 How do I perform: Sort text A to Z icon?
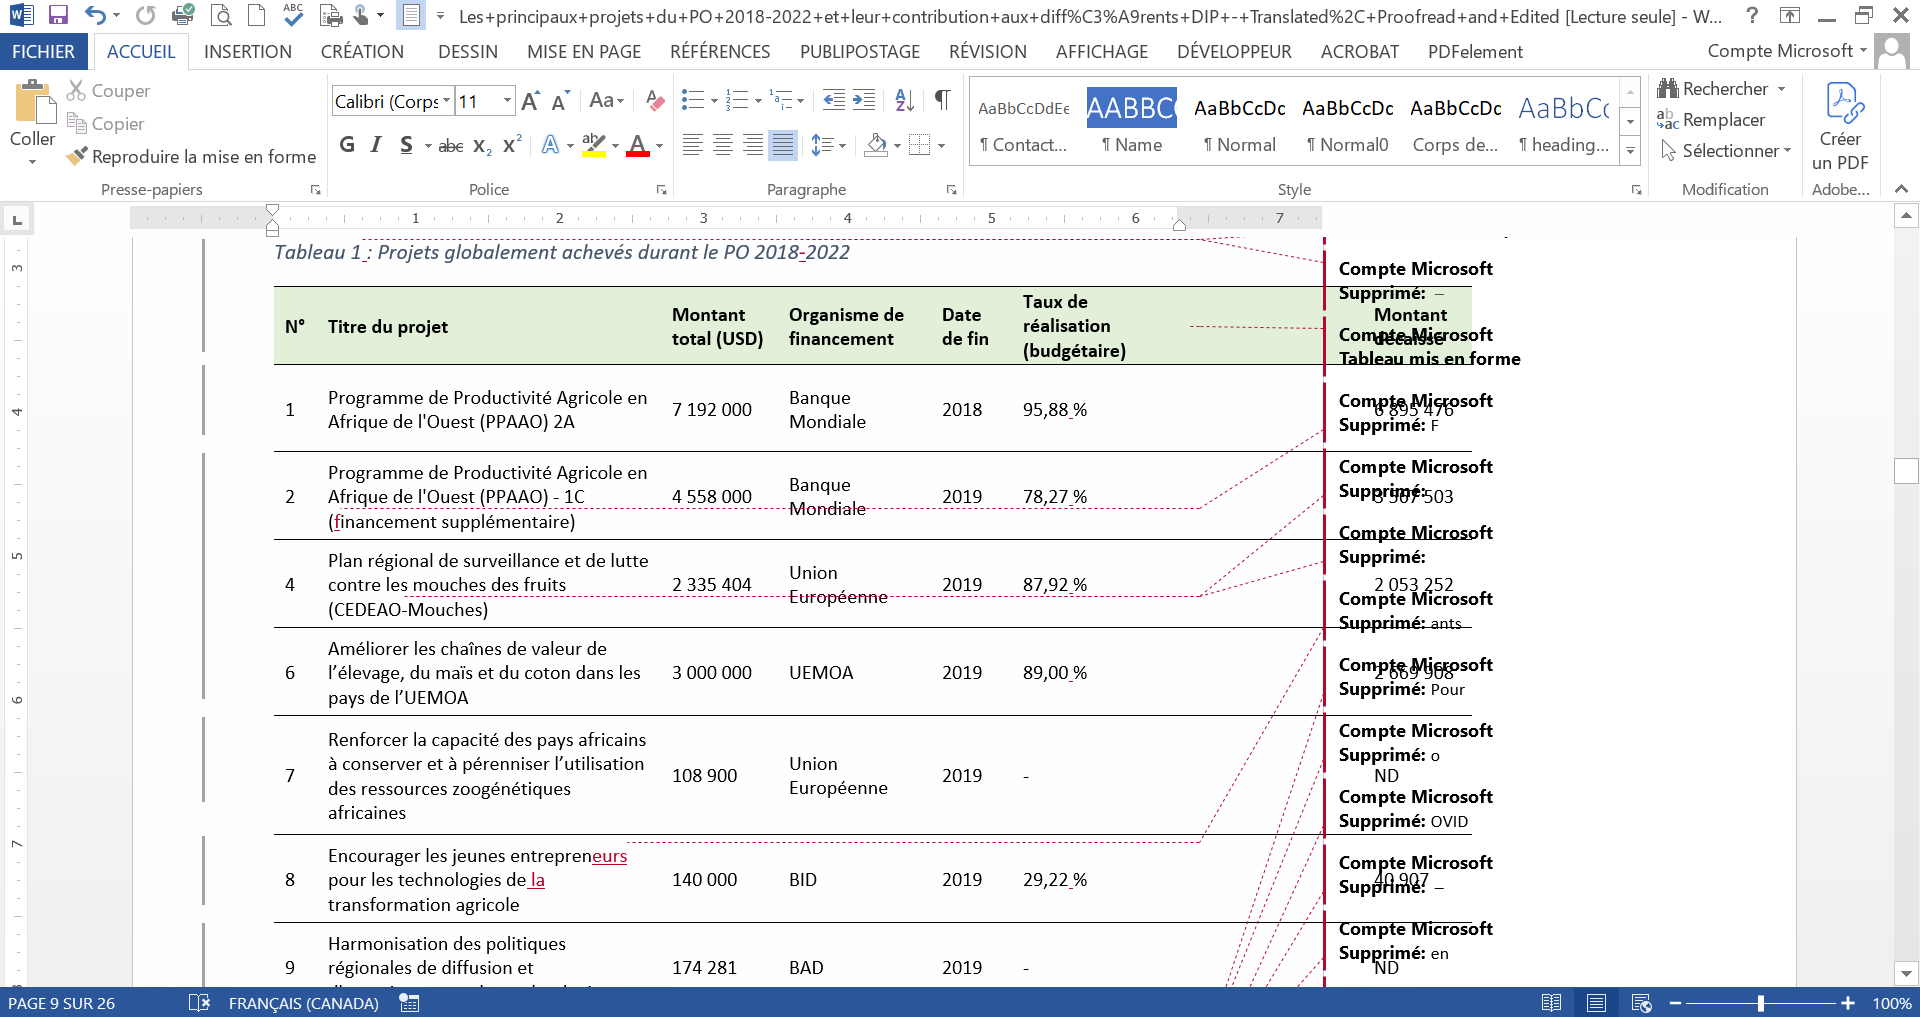pyautogui.click(x=904, y=100)
